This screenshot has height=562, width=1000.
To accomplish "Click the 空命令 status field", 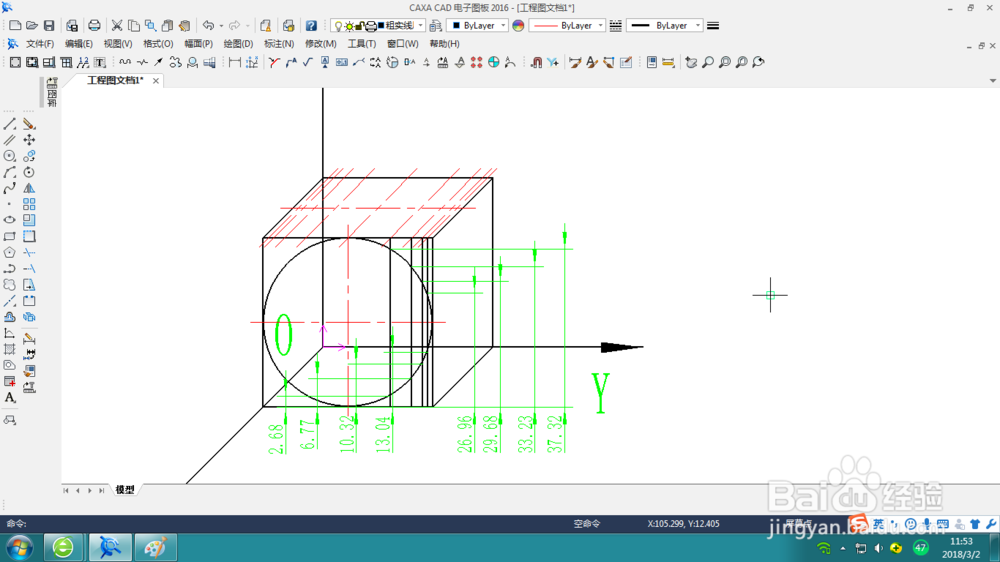I will point(587,524).
